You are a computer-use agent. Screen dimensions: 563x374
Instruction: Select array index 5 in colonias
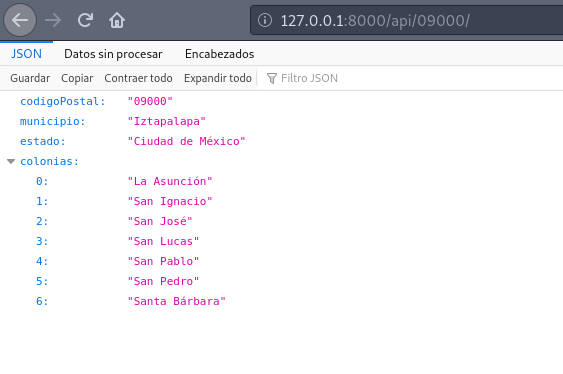tap(42, 281)
